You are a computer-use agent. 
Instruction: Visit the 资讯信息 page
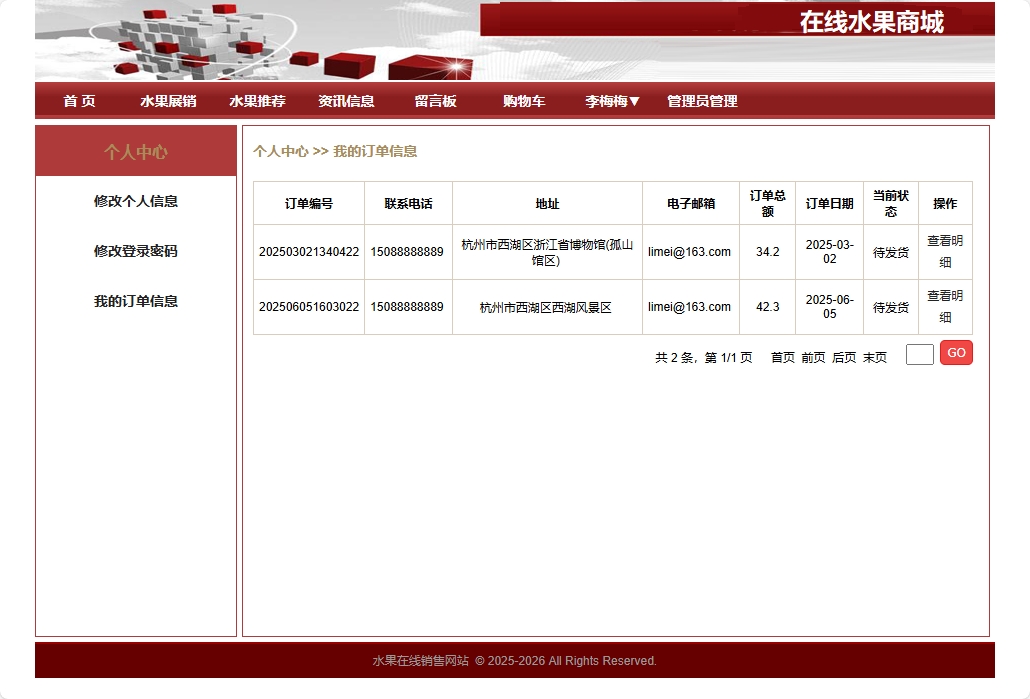click(x=345, y=101)
